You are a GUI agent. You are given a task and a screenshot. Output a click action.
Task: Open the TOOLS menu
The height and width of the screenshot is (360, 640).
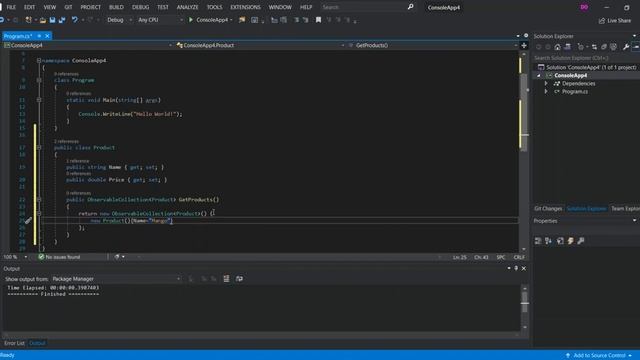click(214, 7)
